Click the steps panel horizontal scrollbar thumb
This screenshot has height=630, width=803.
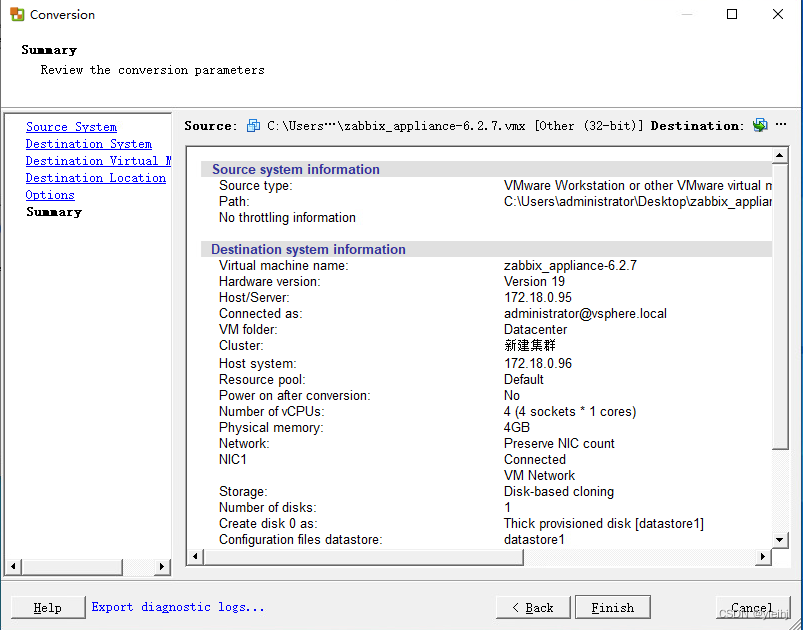click(x=72, y=566)
